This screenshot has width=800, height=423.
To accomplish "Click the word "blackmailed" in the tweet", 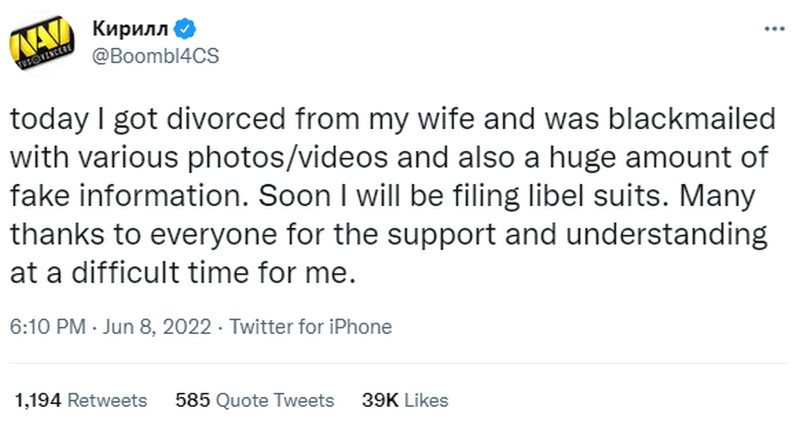I will point(692,119).
